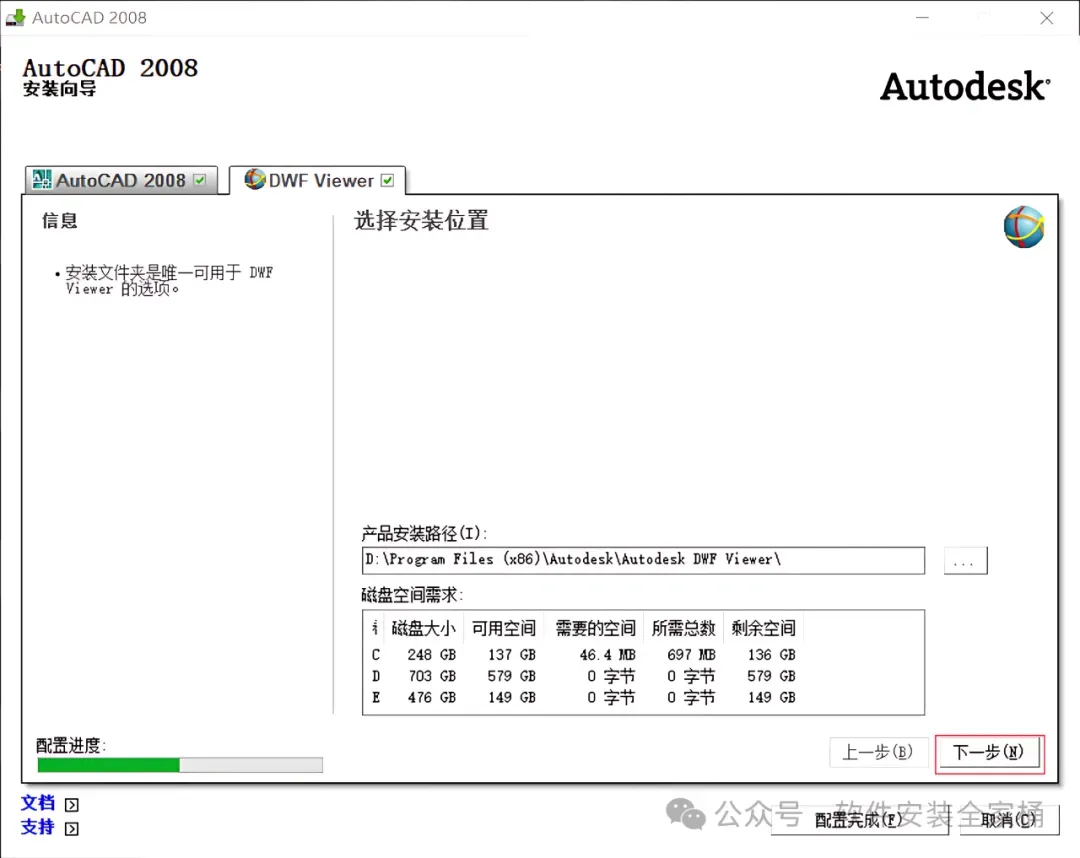Screen dimensions: 1080x858
Task: Toggle the DWF Viewer tab checkbox
Action: [388, 180]
